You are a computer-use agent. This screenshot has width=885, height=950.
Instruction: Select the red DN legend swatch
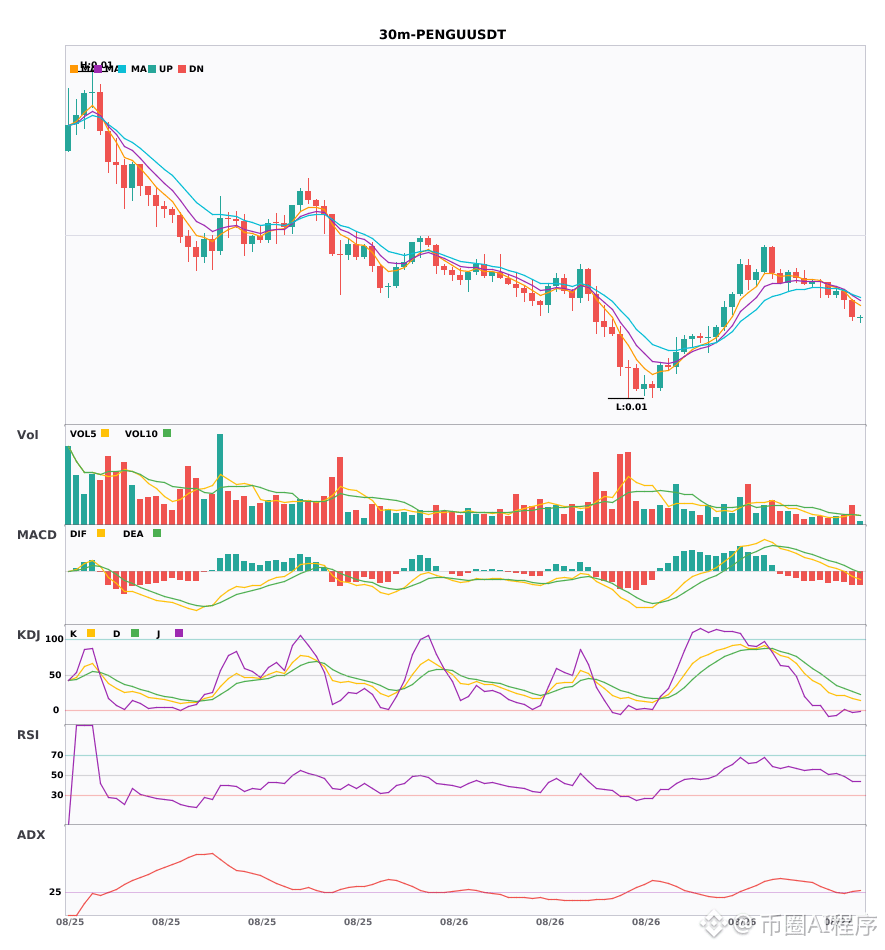click(x=182, y=69)
